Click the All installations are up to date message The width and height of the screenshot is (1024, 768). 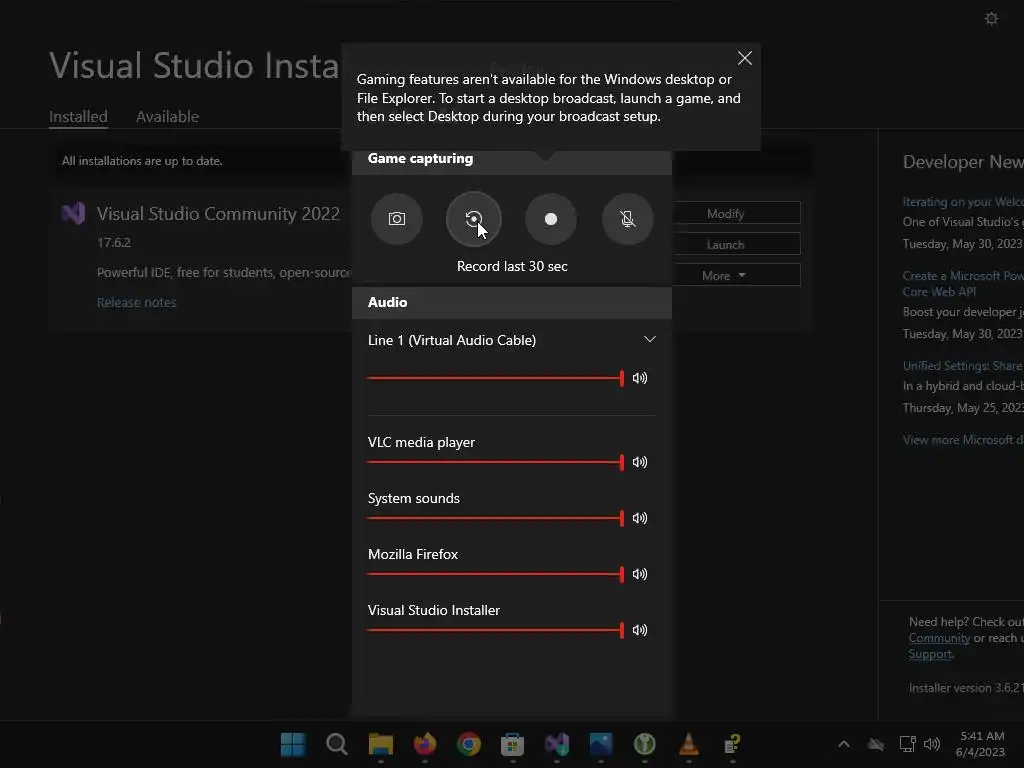tap(142, 161)
